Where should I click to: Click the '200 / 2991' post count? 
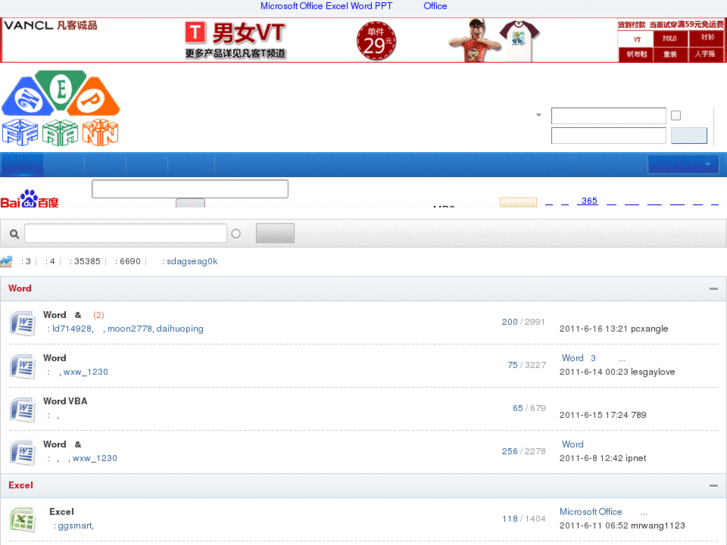point(523,322)
